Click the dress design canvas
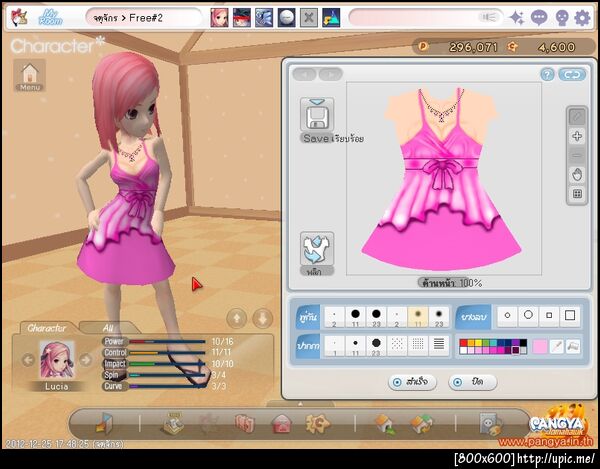Screen dimensions: 600x469 444,179
